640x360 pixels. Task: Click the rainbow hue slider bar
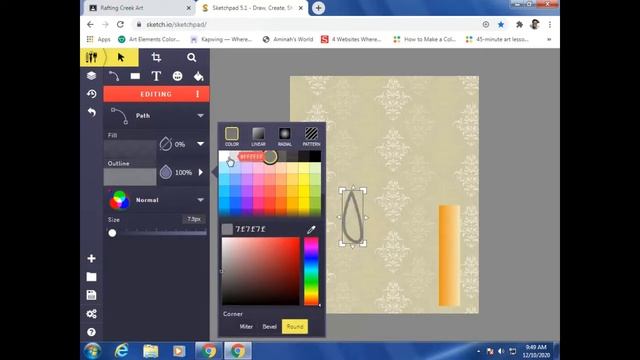pyautogui.click(x=311, y=271)
